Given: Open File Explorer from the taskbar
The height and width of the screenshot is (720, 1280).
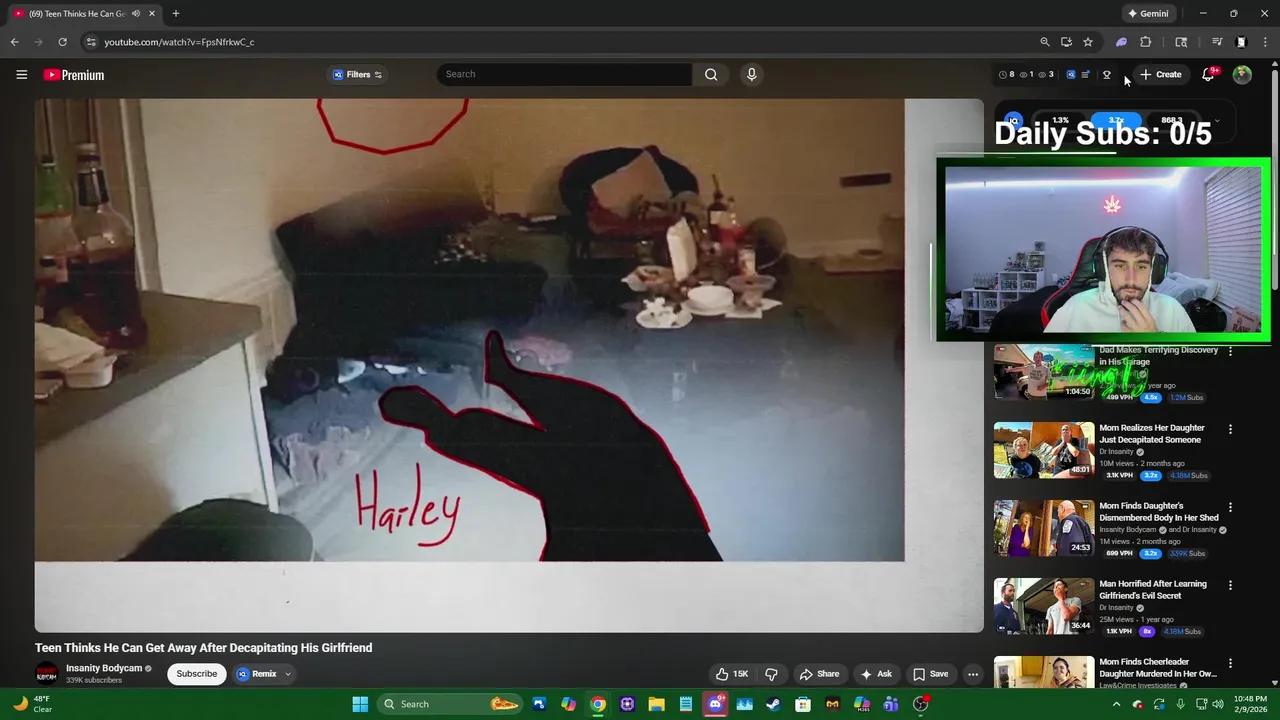Looking at the screenshot, I should 656,704.
